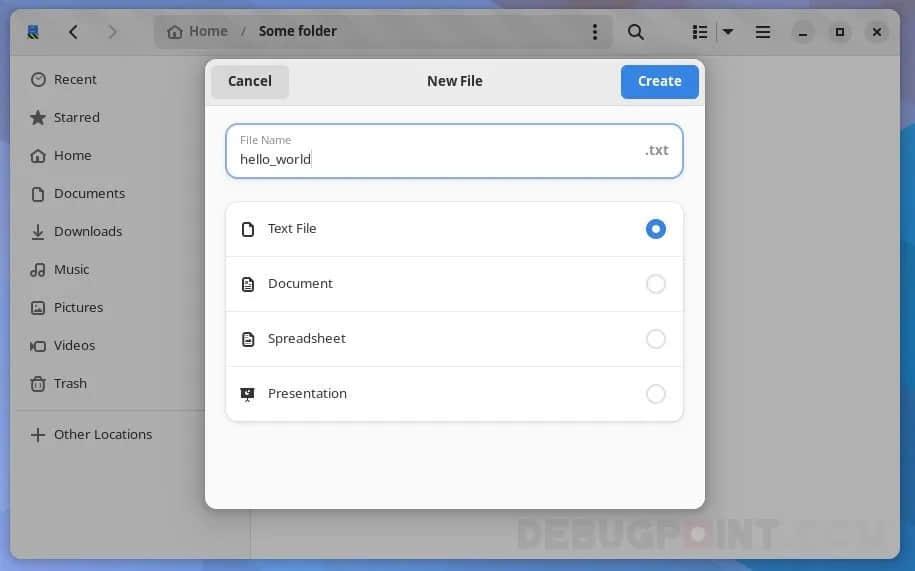Cancel the New File dialog
This screenshot has height=571, width=915.
[x=250, y=81]
